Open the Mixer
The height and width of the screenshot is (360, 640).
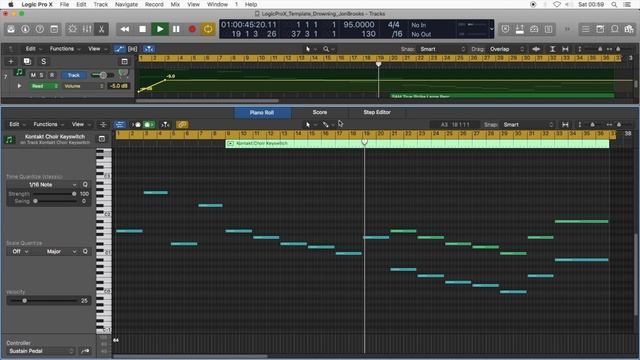click(87, 29)
